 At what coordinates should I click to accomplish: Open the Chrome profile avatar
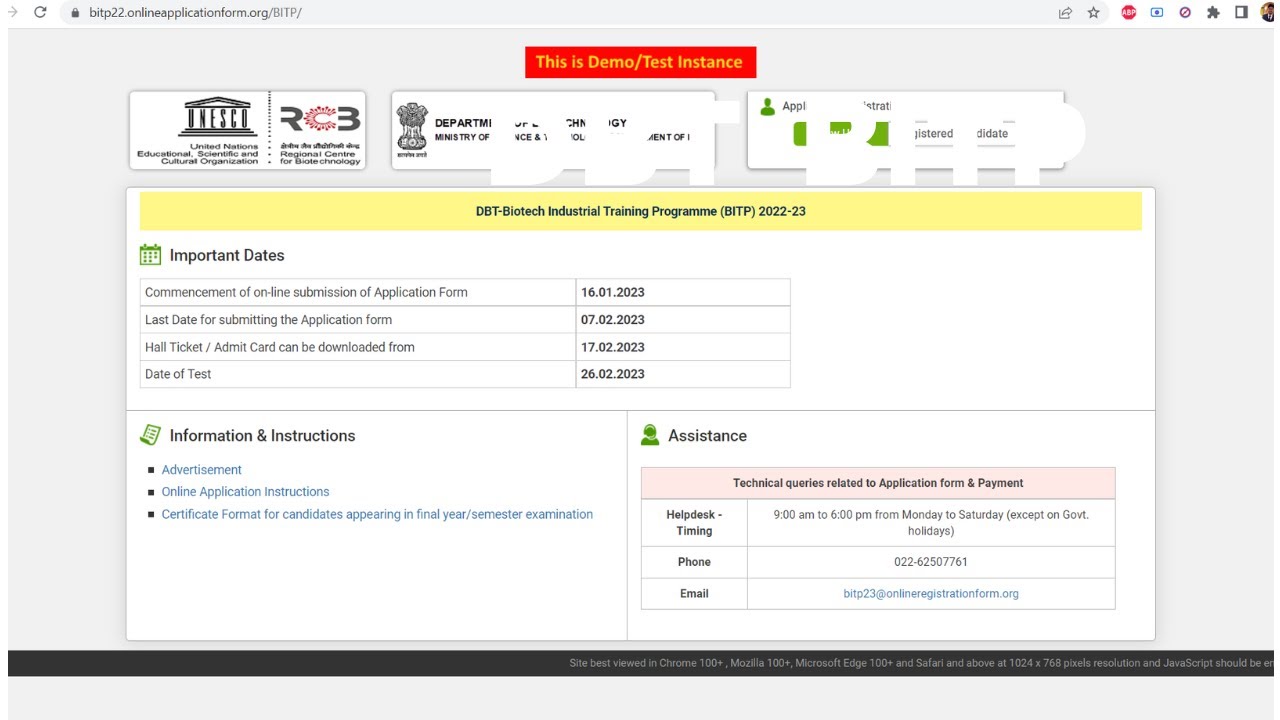tap(1268, 13)
